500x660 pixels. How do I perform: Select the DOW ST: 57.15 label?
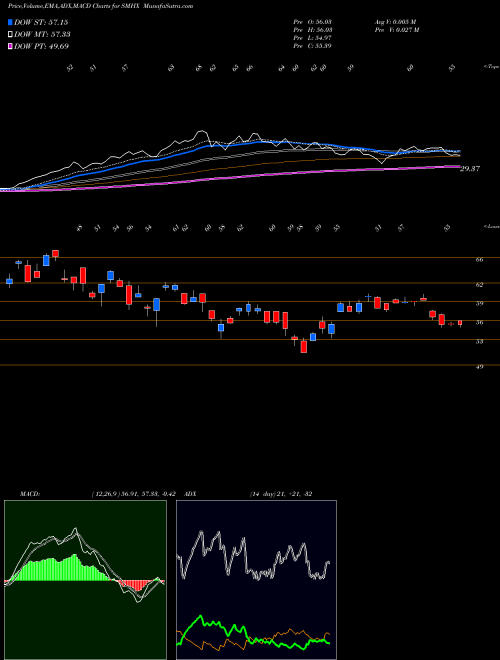pos(41,22)
